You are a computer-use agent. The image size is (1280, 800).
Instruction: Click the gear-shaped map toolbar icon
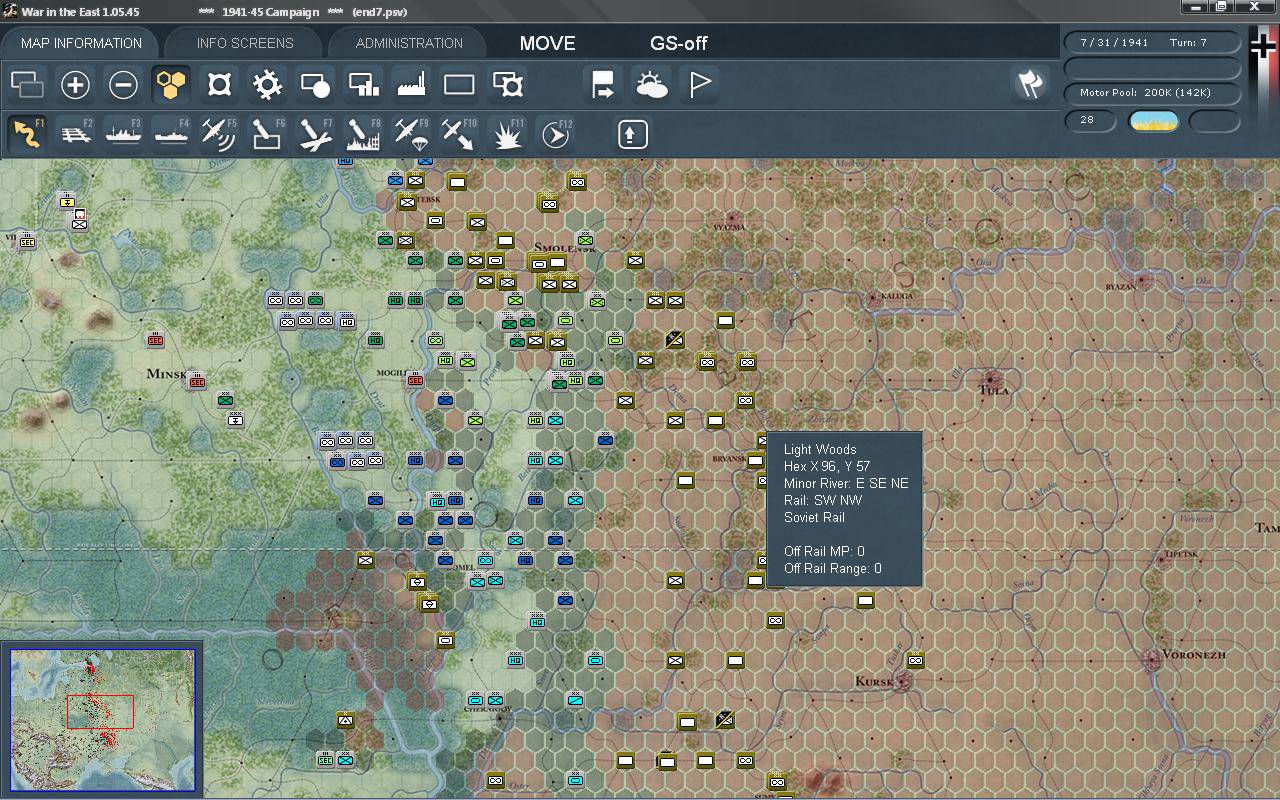point(267,85)
